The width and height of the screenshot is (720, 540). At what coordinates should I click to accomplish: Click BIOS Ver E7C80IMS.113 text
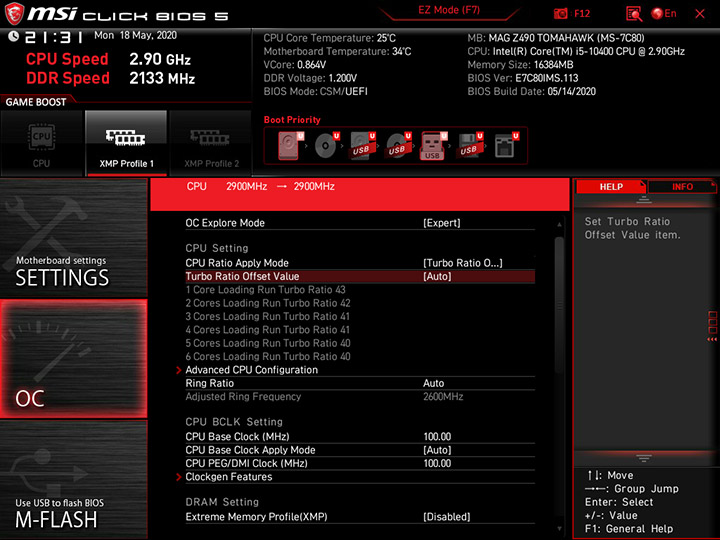(523, 78)
